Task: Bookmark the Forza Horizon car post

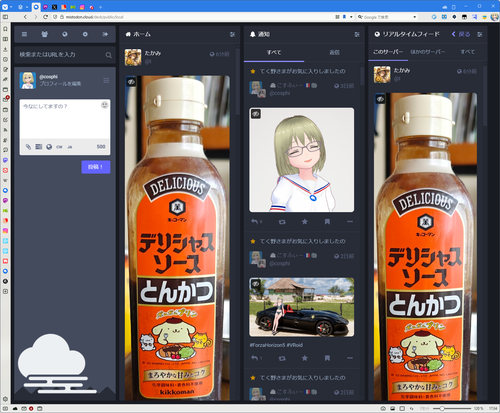Action: [327, 358]
